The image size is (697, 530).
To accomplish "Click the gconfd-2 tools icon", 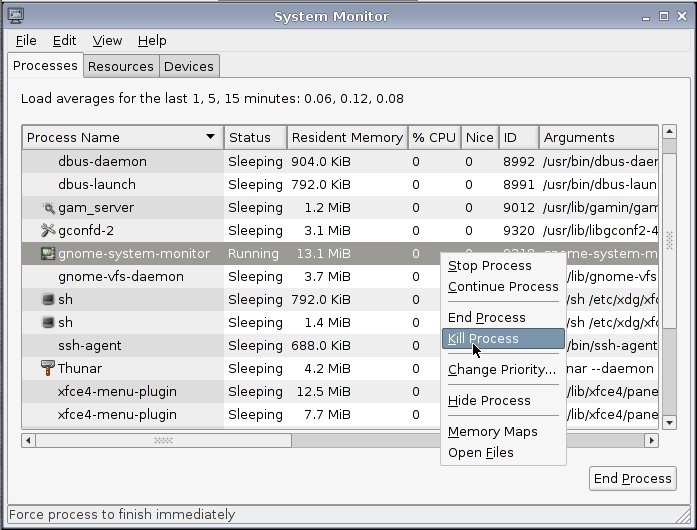I will coord(48,230).
